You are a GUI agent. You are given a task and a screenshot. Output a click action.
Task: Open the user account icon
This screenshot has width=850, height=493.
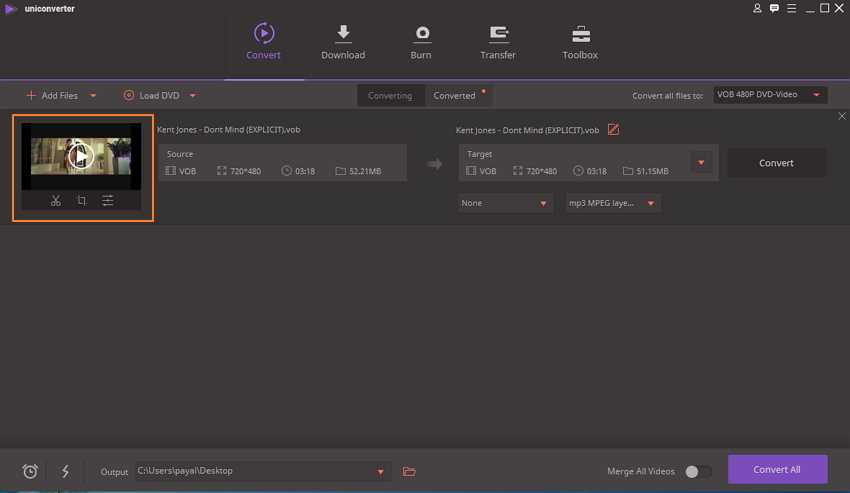[757, 8]
